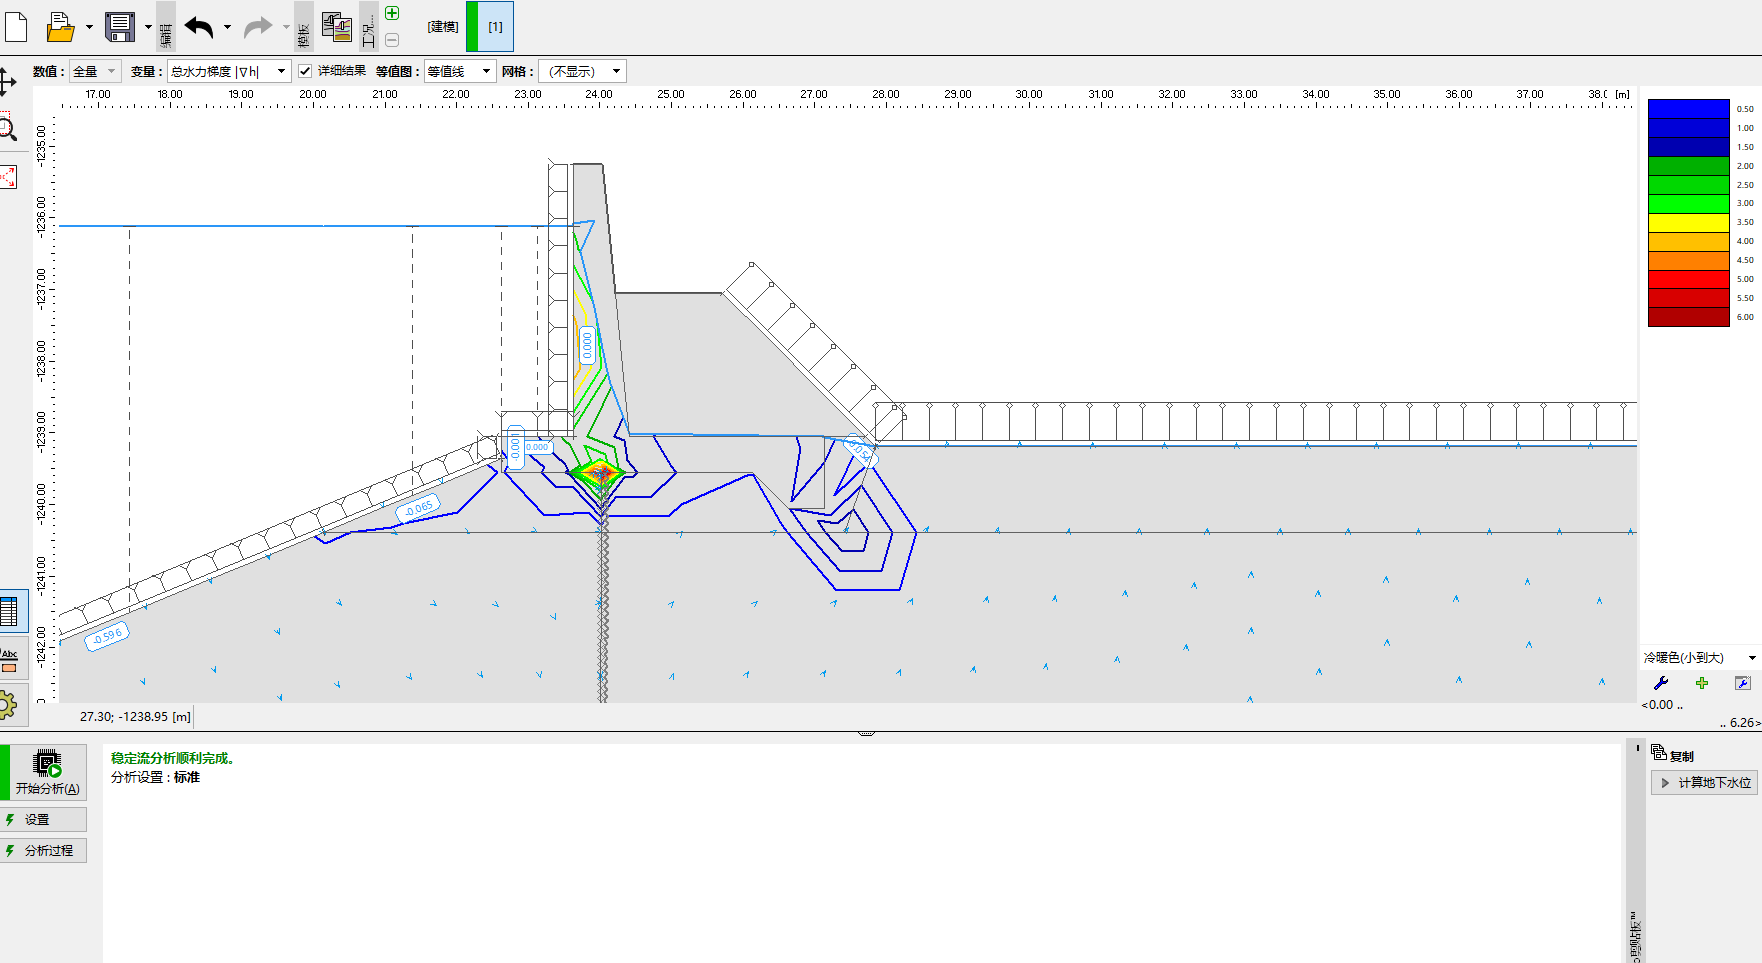This screenshot has height=963, width=1762.
Task: Click the 24.00 mark on horizontal ruler
Action: click(599, 94)
